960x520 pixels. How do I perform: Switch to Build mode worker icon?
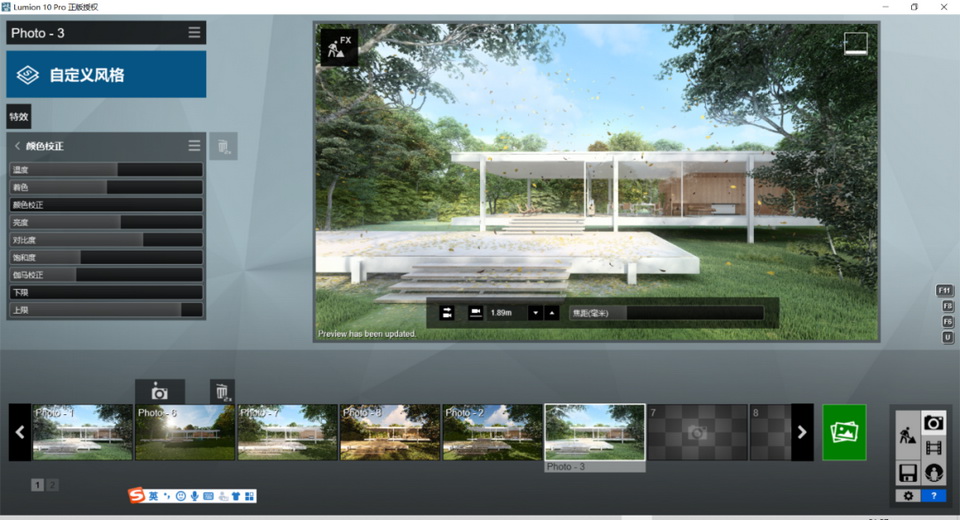pyautogui.click(x=908, y=436)
